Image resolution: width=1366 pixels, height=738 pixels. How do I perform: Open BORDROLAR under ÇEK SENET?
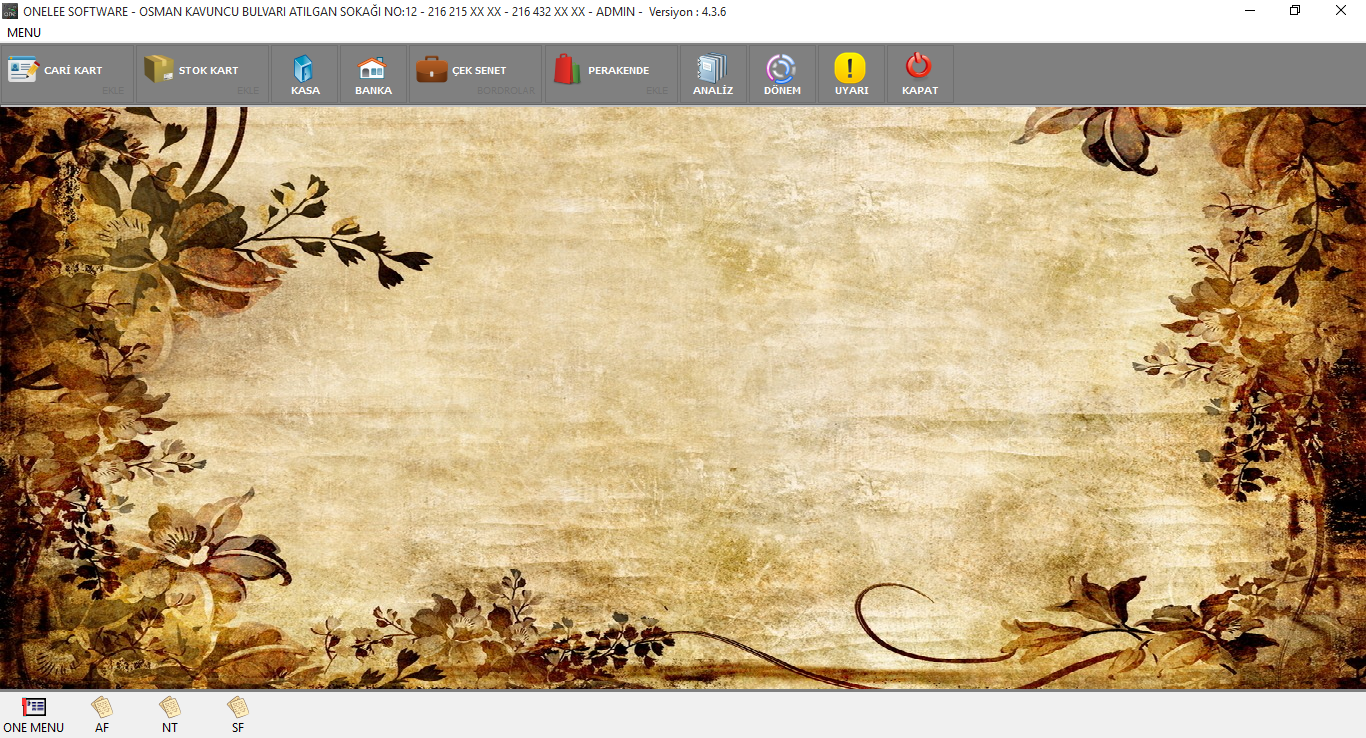coord(506,91)
